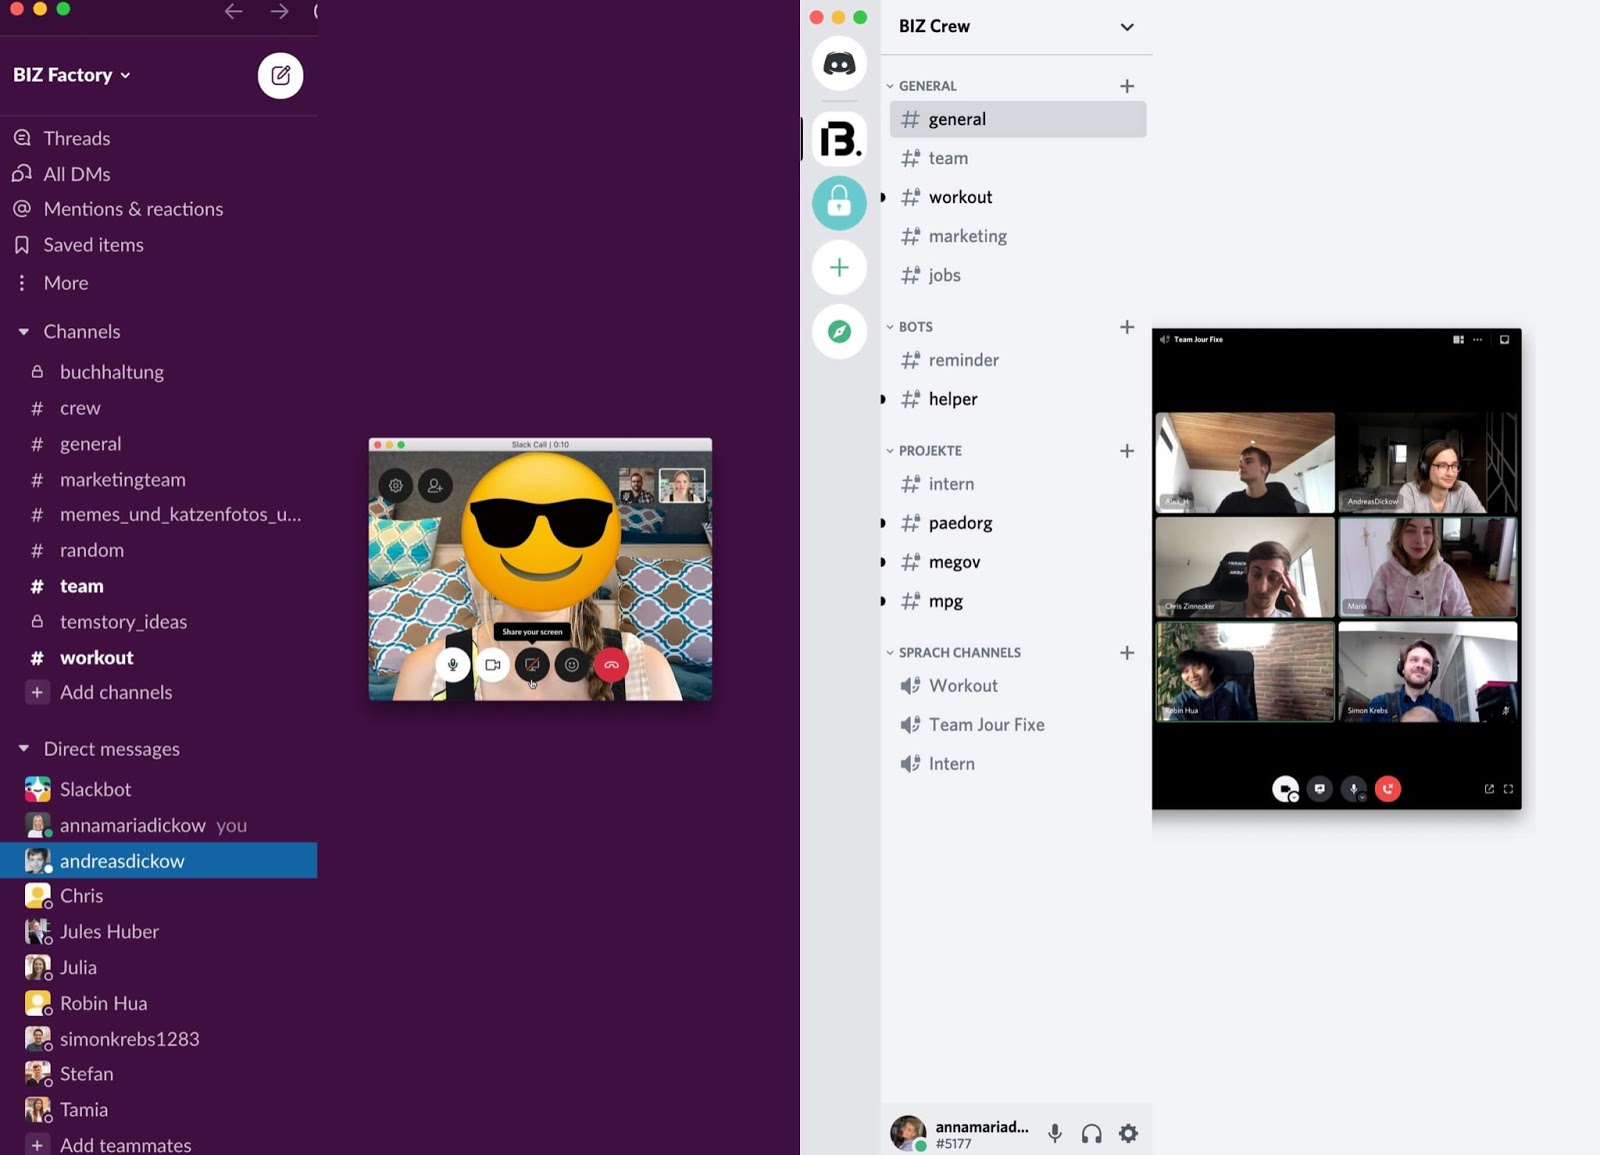Open Slack call settings gear
Viewport: 1600px width, 1155px height.
[x=396, y=485]
